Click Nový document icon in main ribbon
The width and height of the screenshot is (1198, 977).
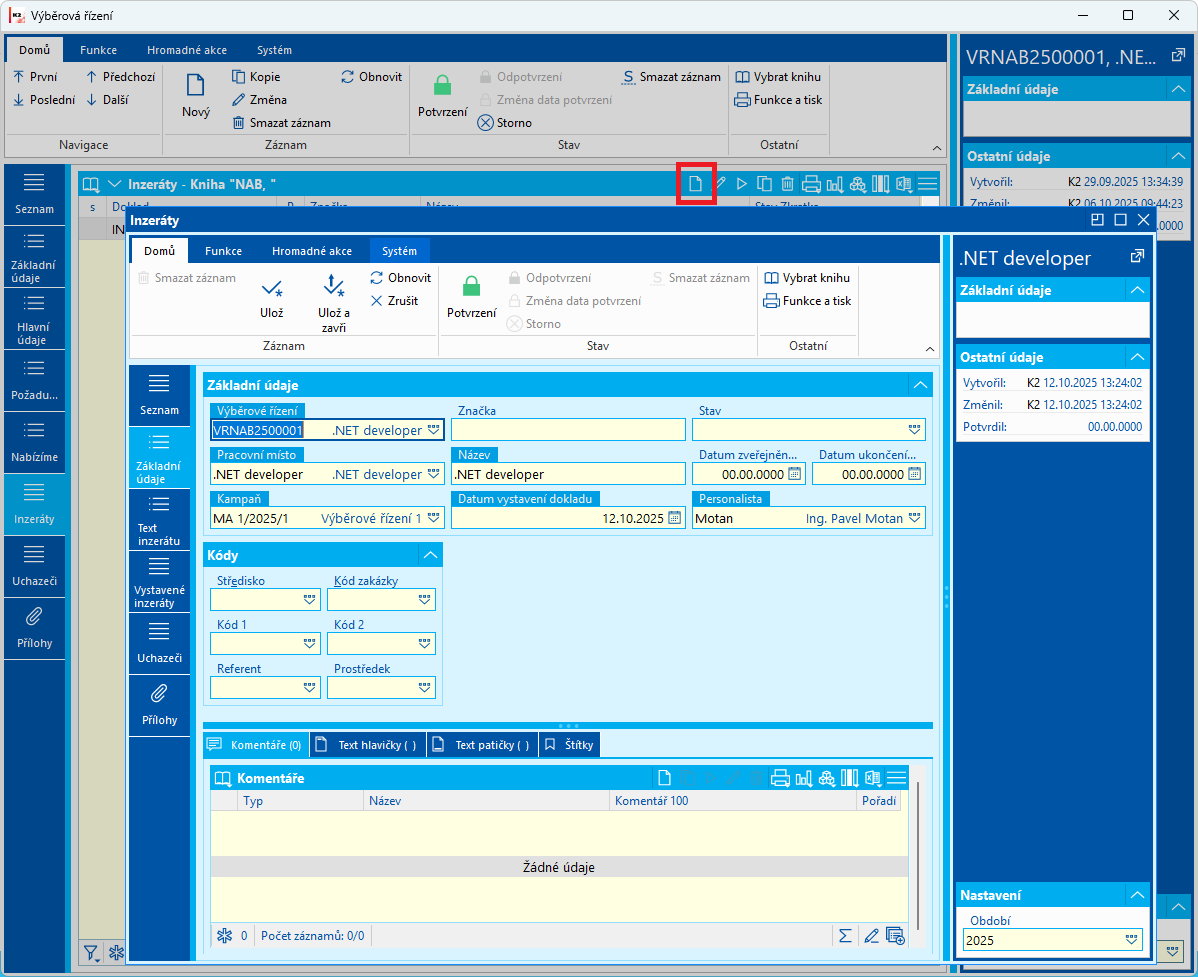coord(196,85)
